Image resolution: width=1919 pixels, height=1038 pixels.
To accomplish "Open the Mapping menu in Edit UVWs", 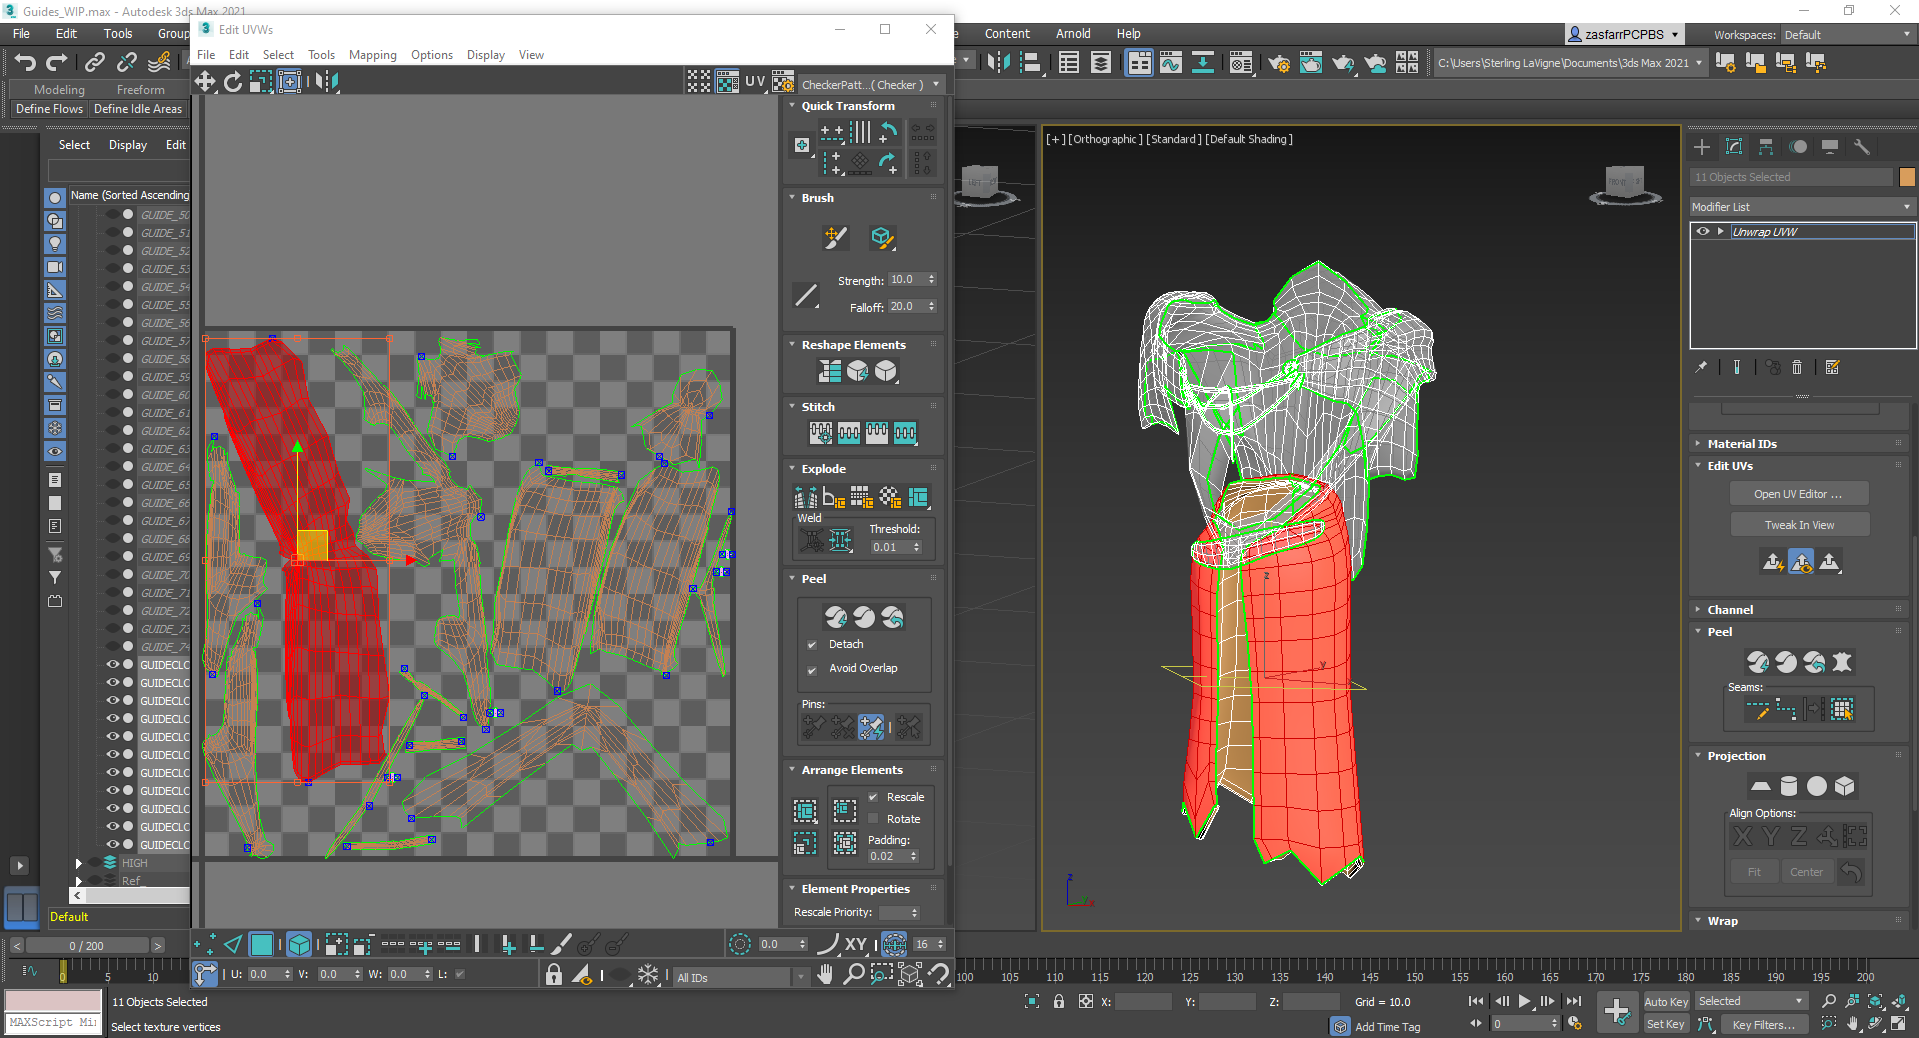I will click(372, 55).
